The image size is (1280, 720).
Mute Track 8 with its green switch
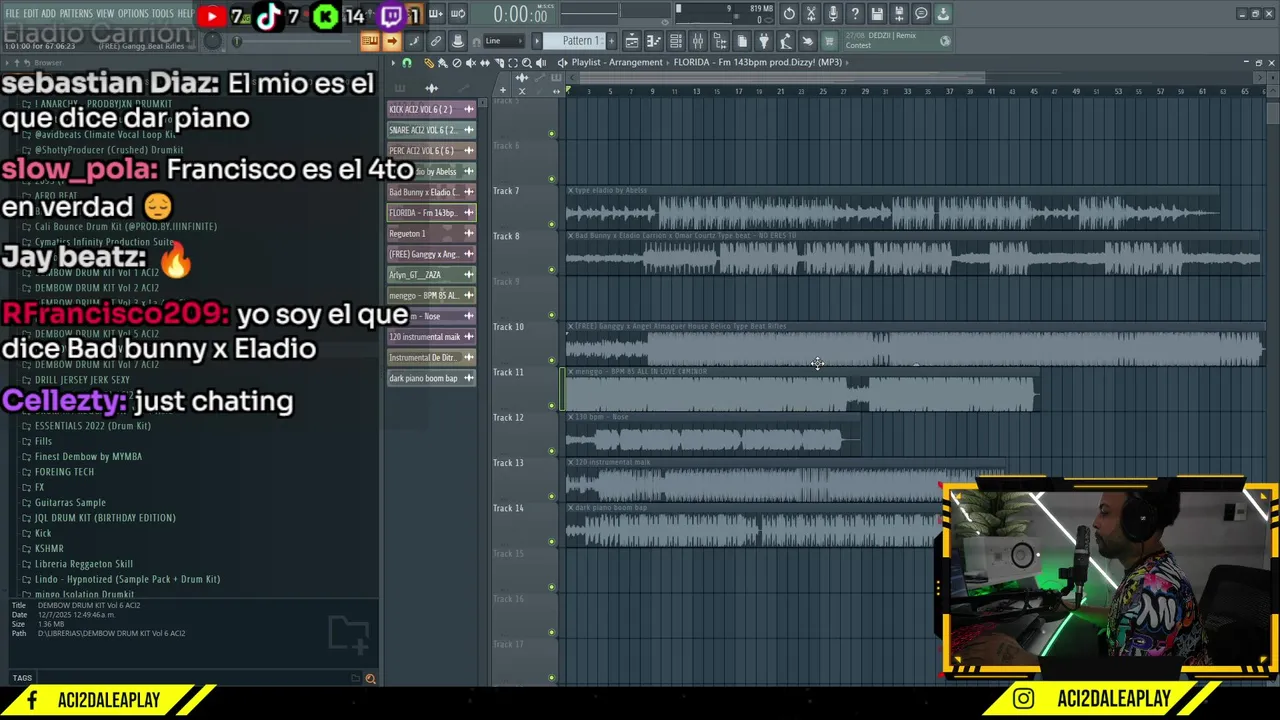tap(551, 269)
